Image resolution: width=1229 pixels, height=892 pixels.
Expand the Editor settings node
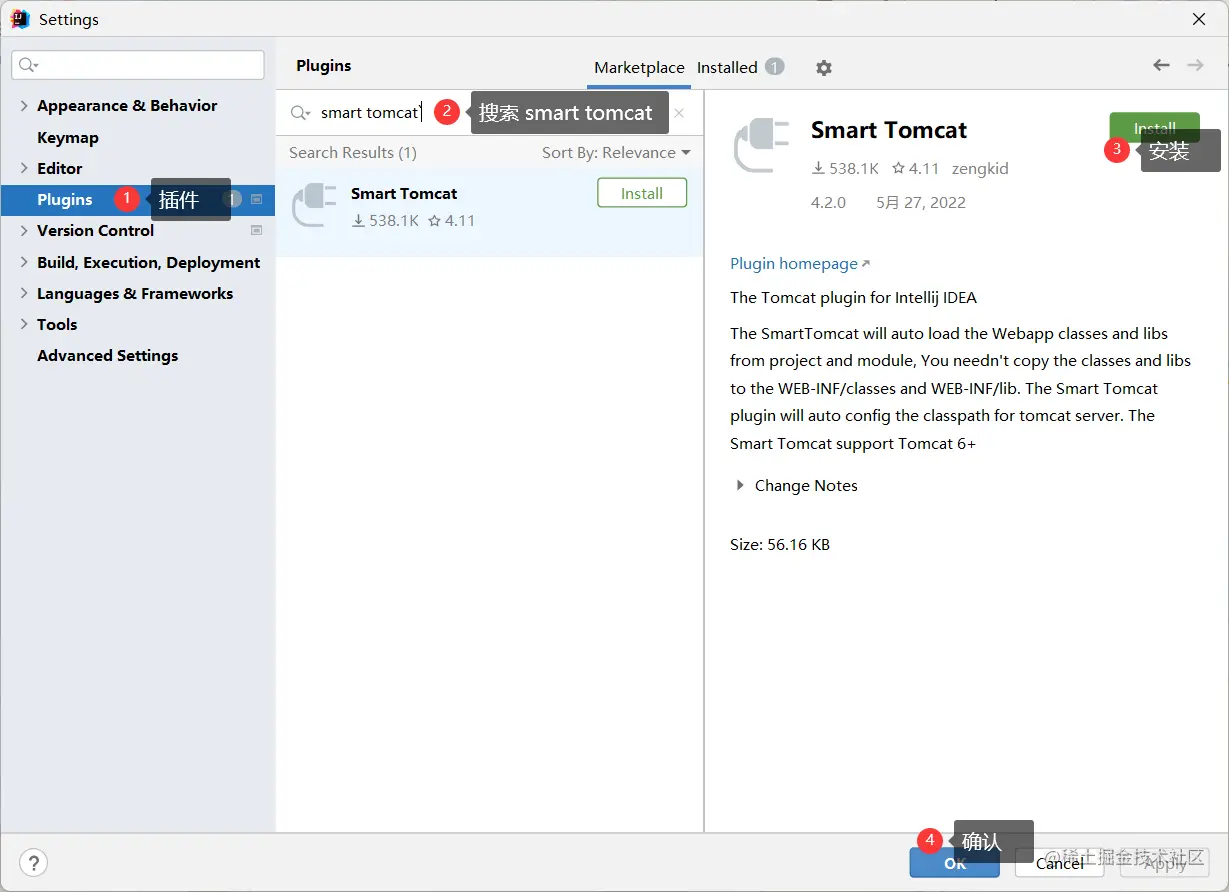pos(24,168)
